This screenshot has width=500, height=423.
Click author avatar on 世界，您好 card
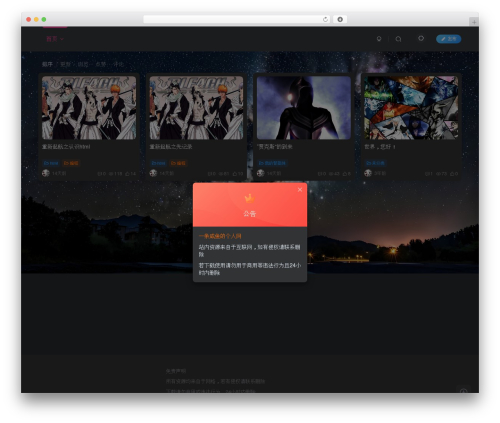point(368,173)
